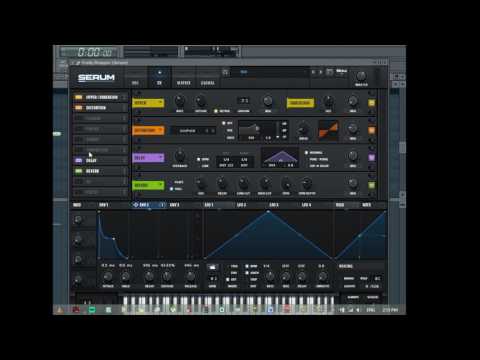Toggle the Hyper Retrig switch
Image resolution: width=480 pixels, height=360 pixels.
pos(216,111)
